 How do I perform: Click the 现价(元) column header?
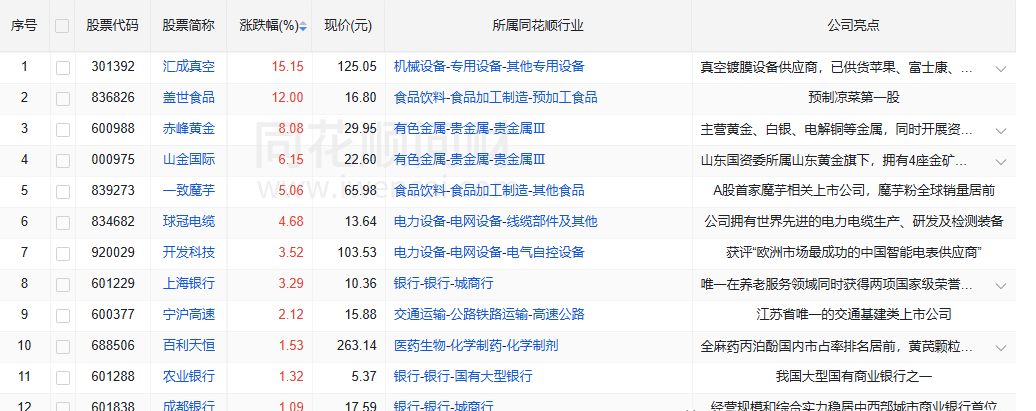point(348,26)
